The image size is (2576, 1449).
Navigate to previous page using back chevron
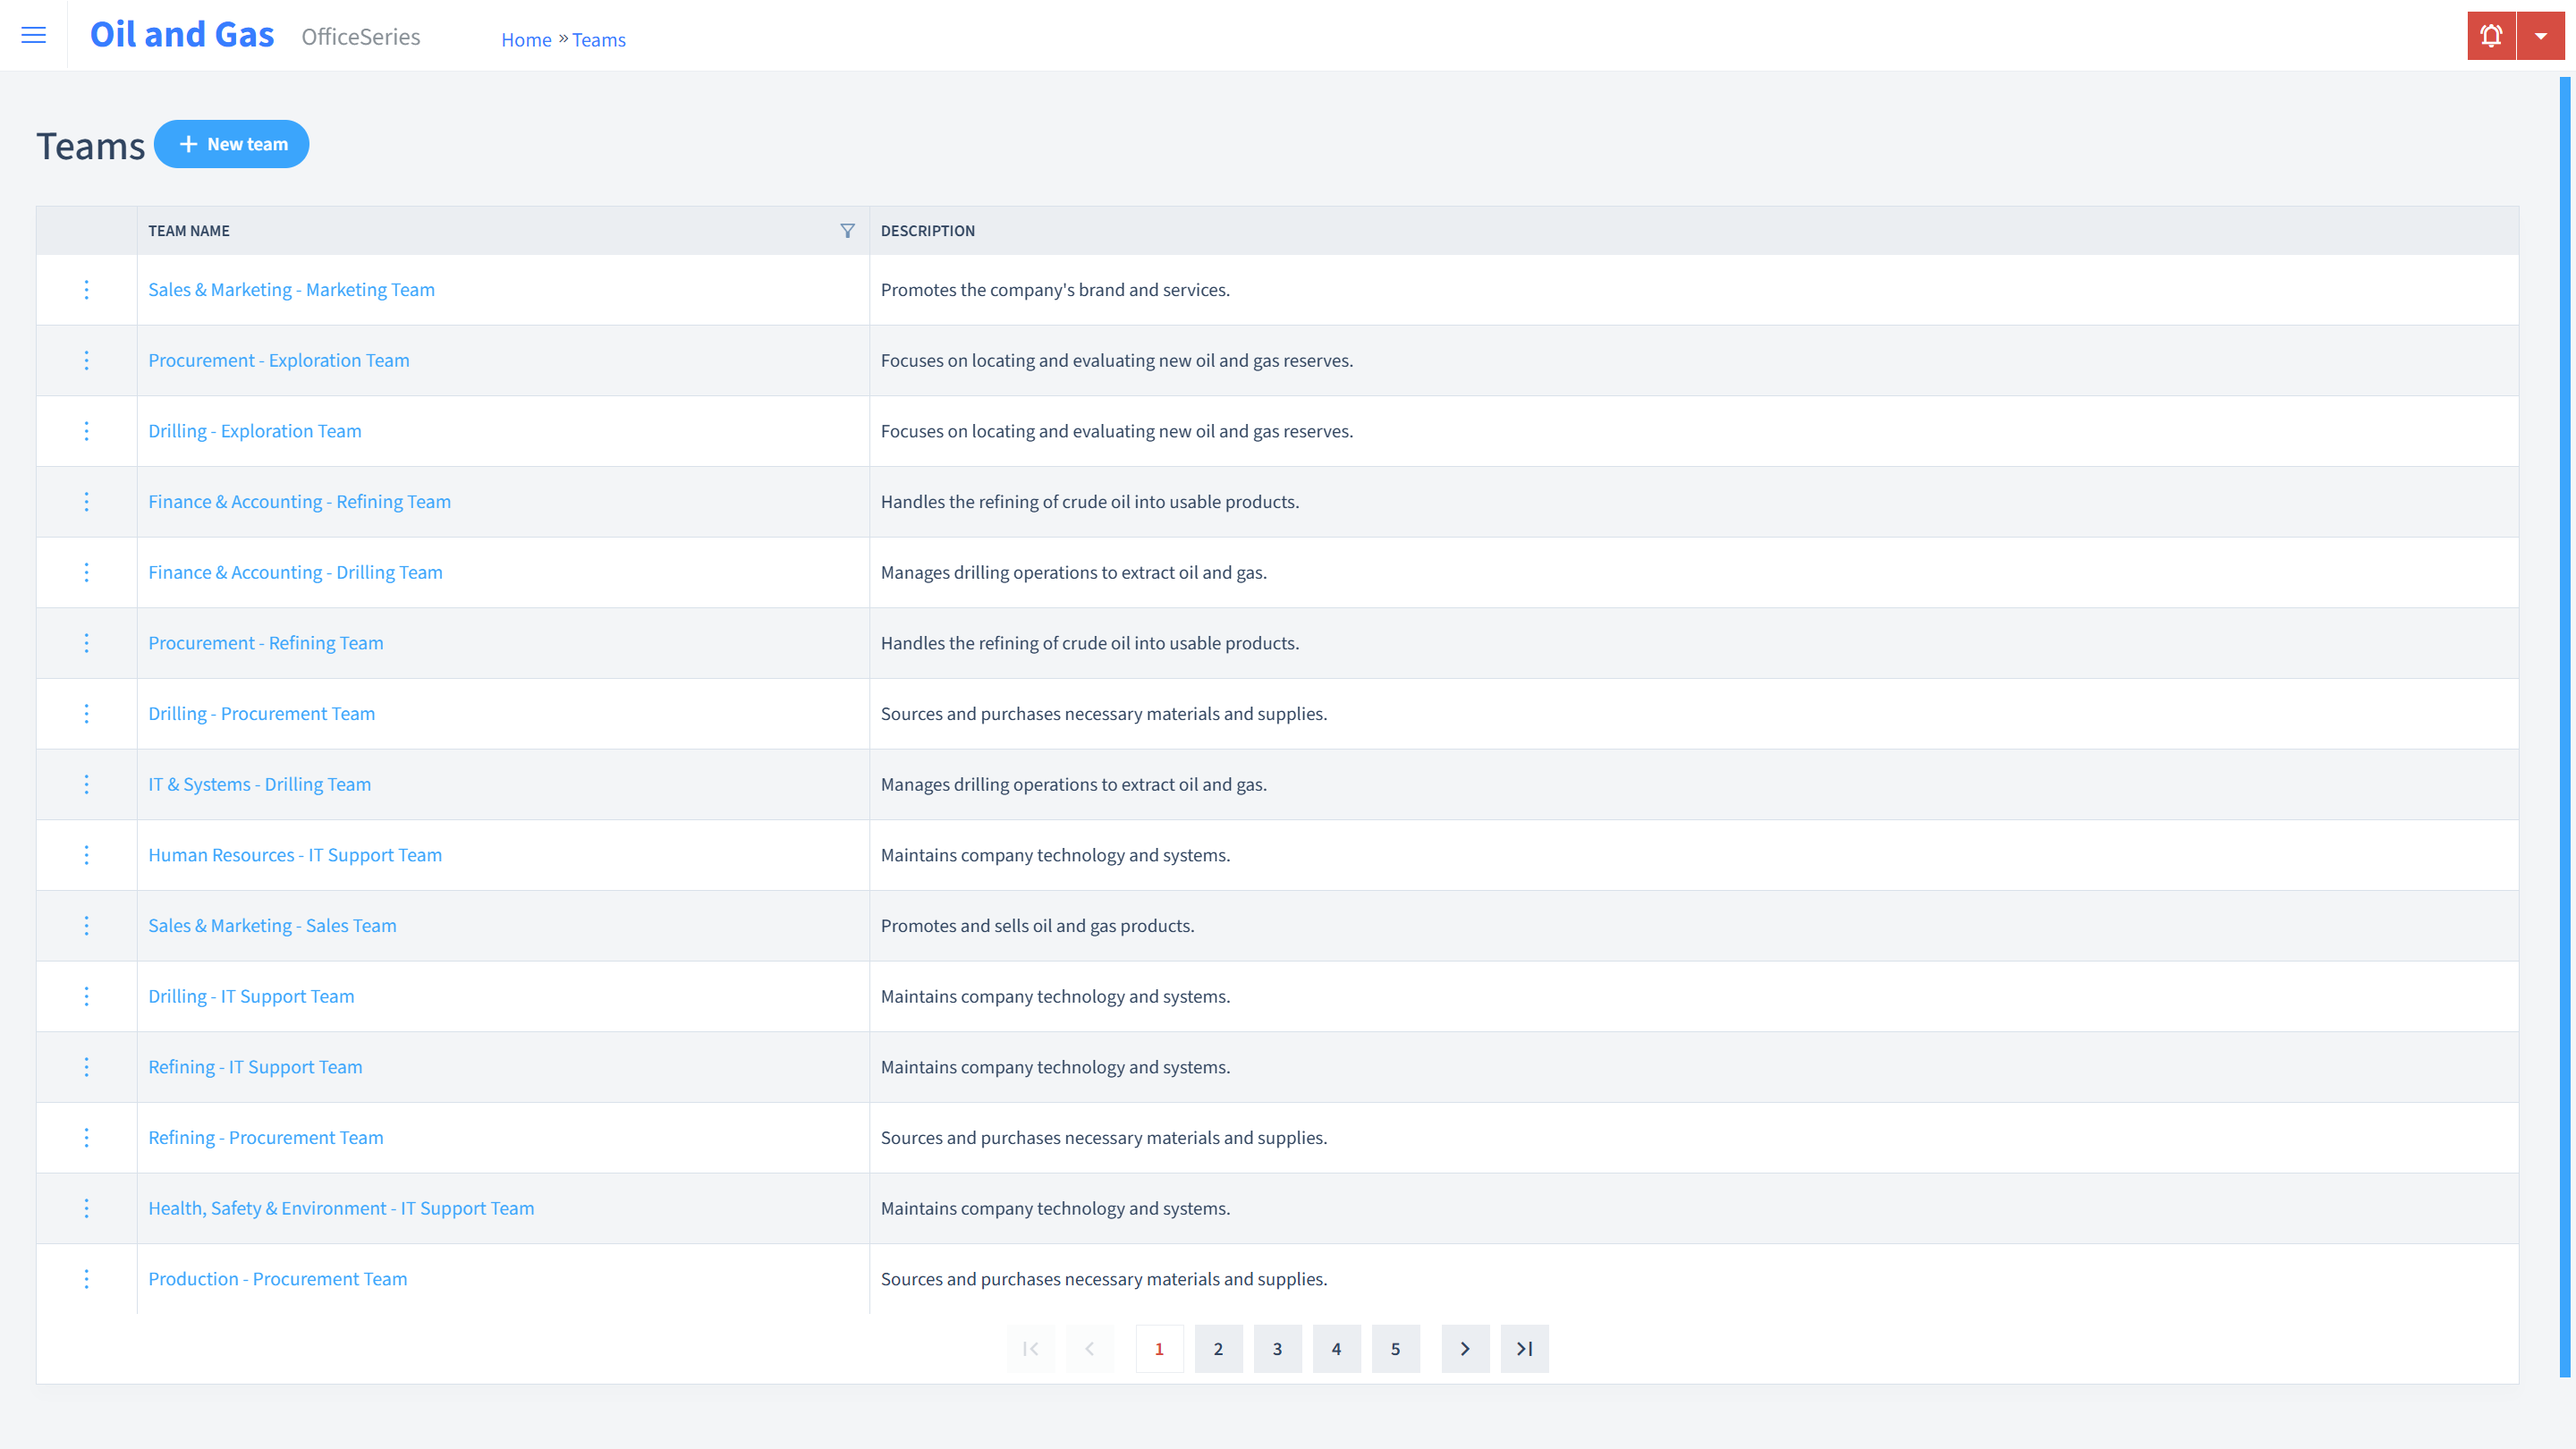click(1089, 1348)
